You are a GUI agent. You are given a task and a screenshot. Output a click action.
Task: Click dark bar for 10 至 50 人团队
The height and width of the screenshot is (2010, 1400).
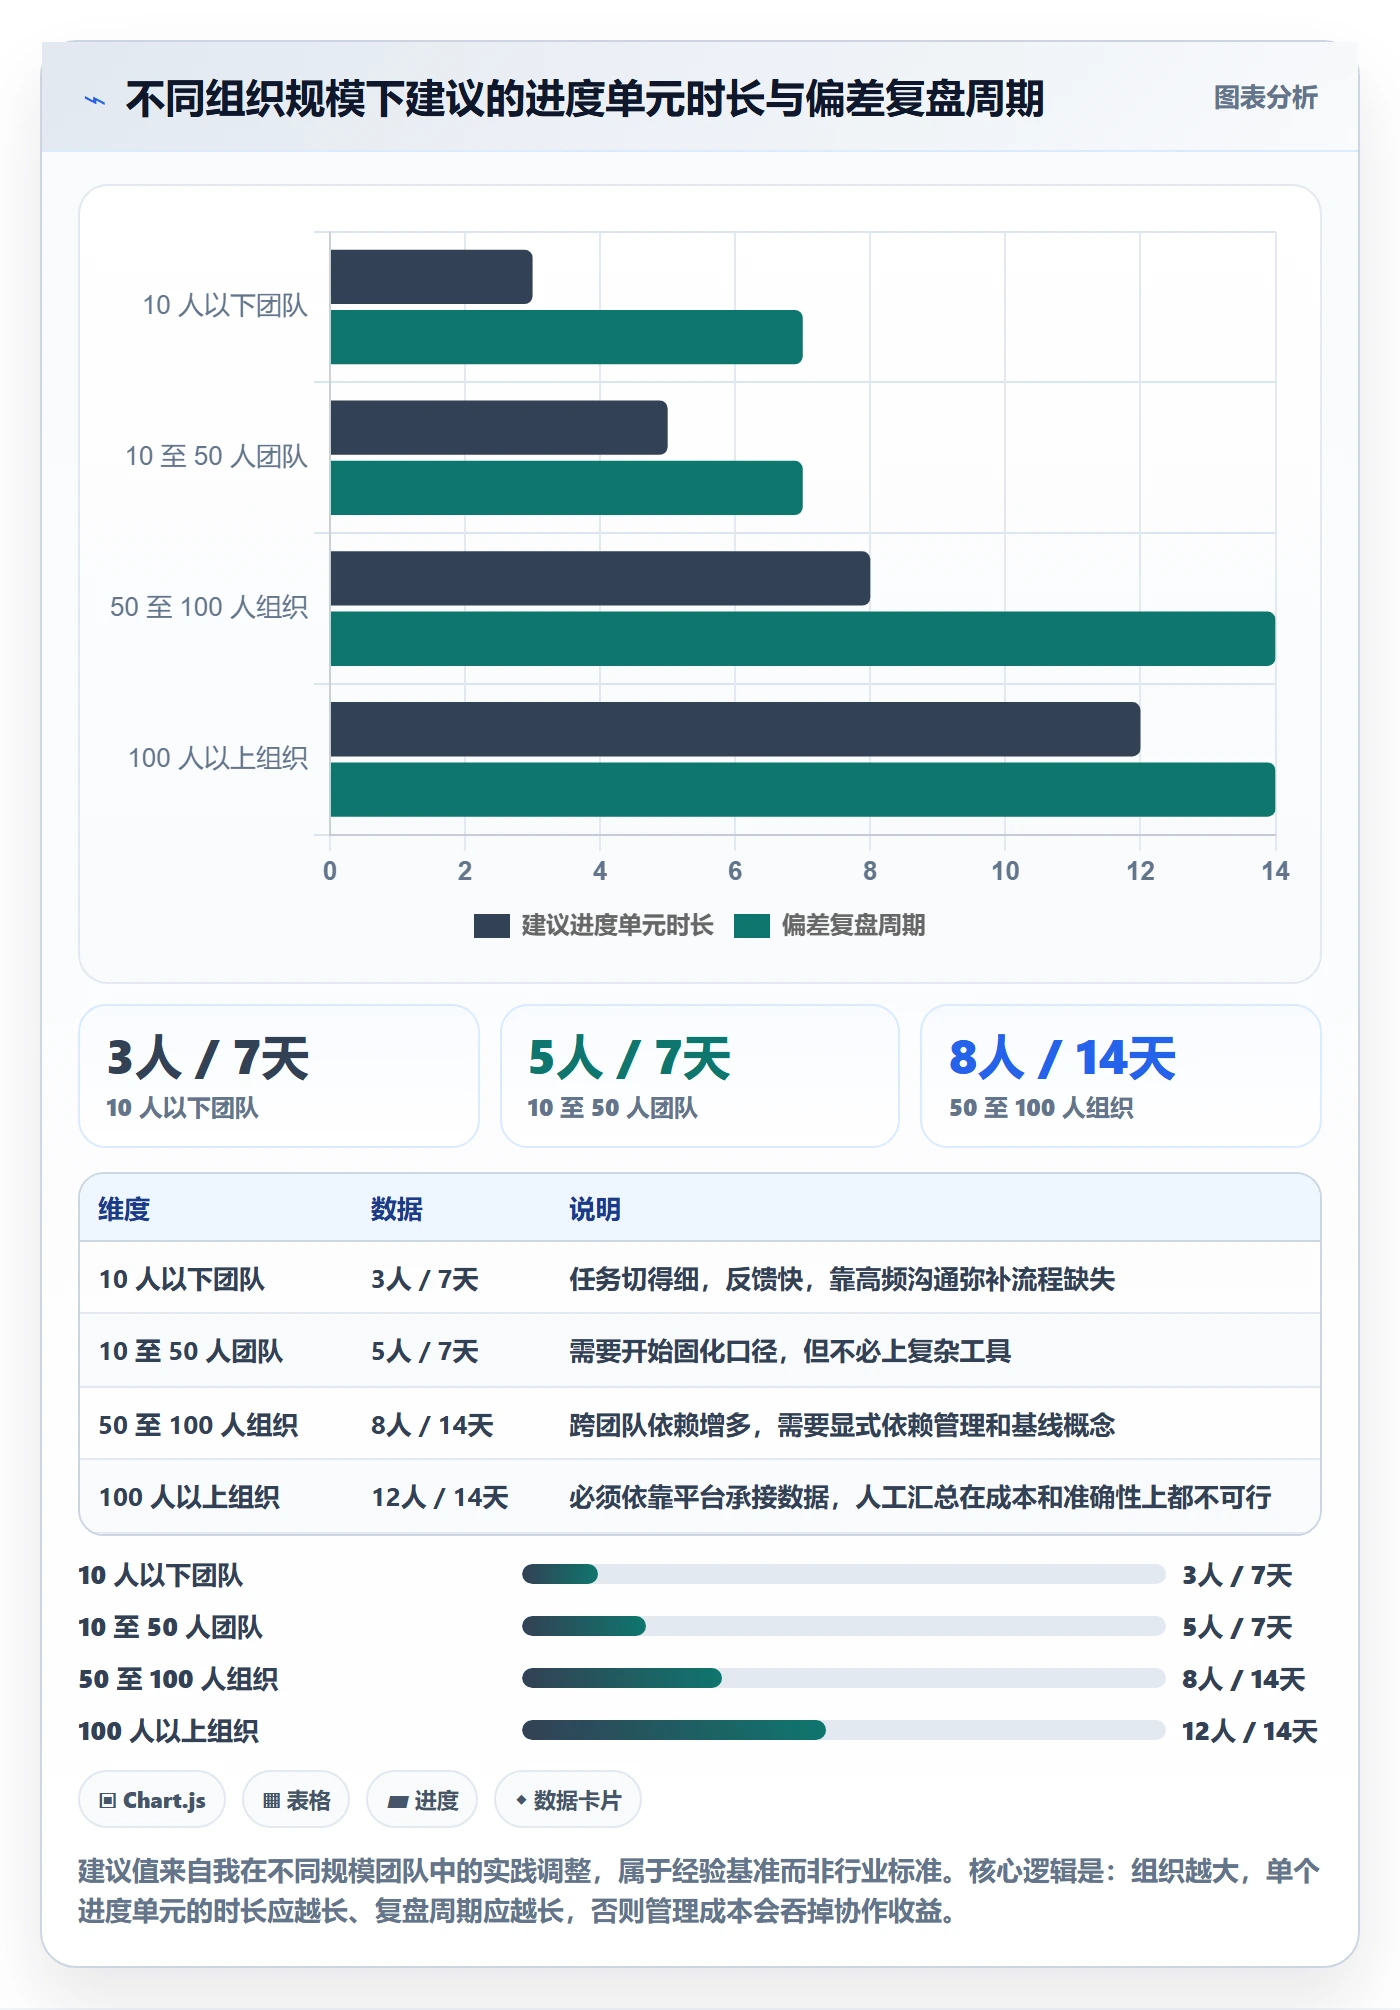click(498, 428)
